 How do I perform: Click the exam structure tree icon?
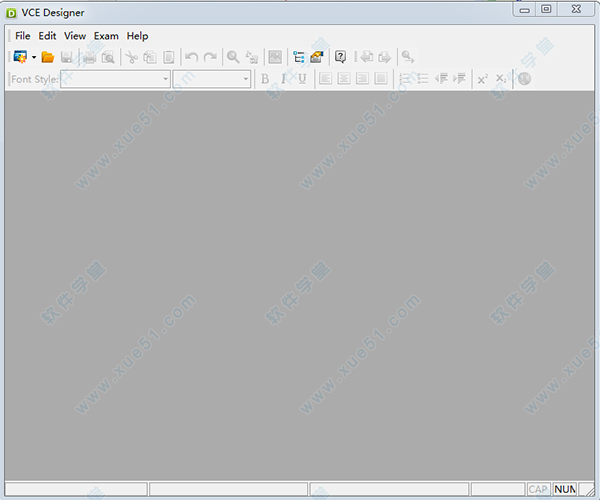[299, 57]
